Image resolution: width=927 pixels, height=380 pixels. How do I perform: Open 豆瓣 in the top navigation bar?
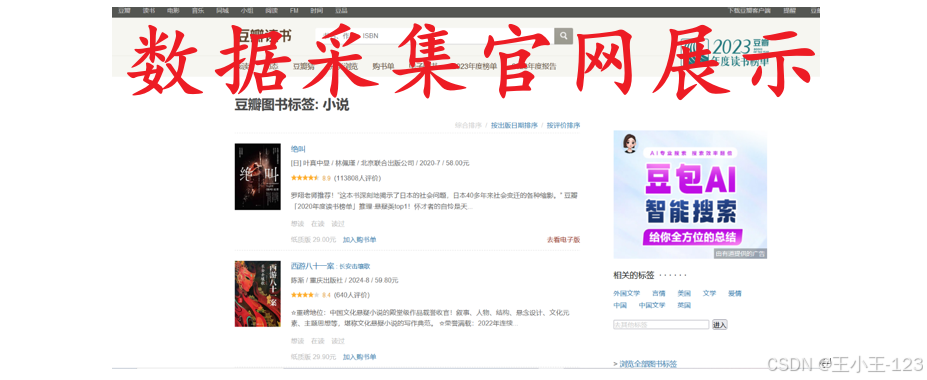point(124,11)
